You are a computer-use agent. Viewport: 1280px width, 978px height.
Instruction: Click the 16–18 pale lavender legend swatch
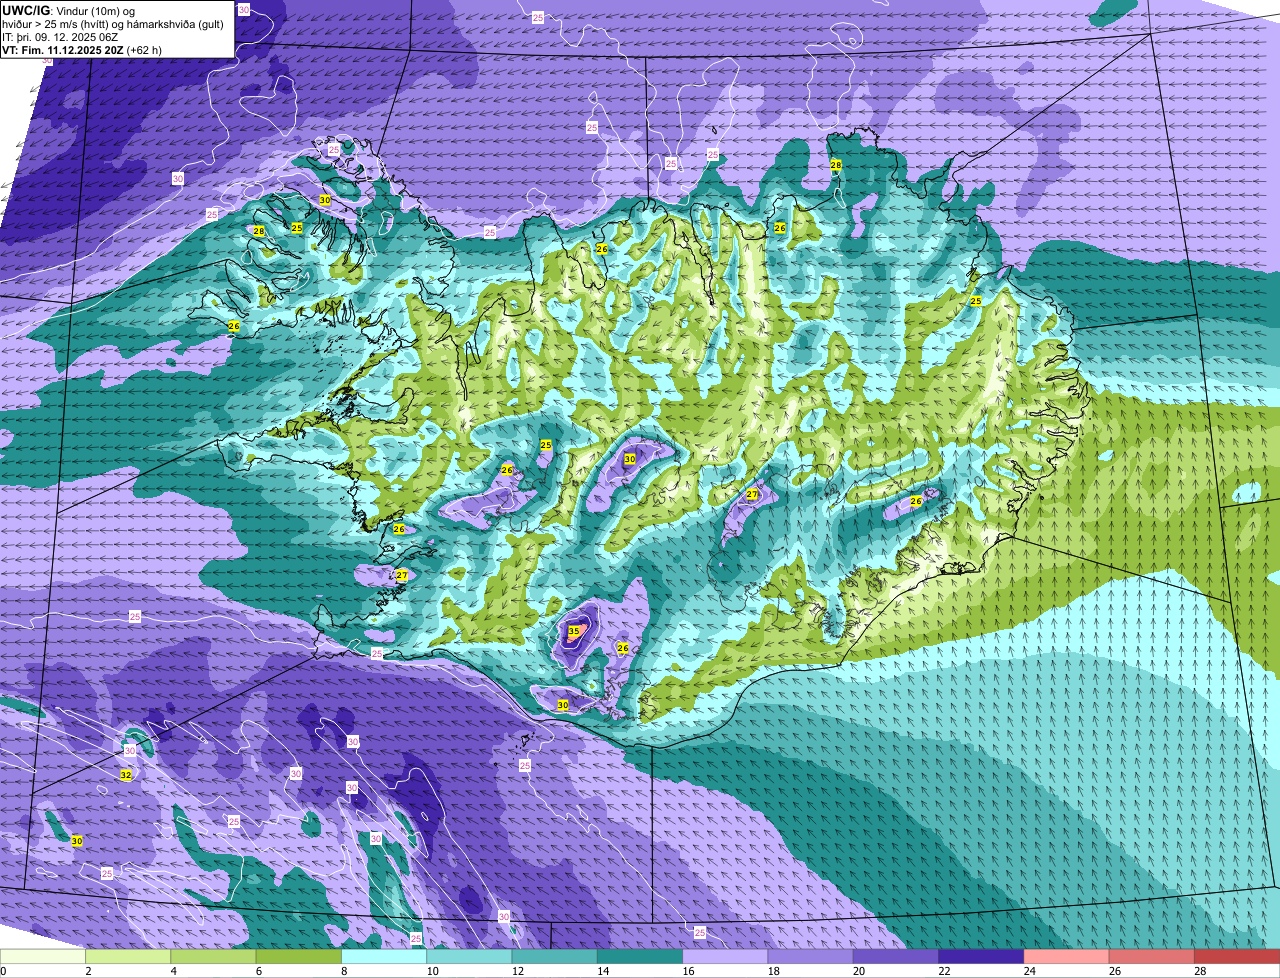(725, 957)
